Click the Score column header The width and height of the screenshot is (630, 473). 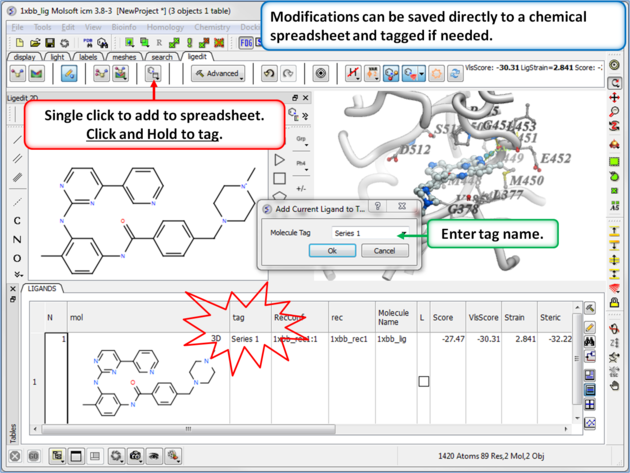tap(443, 317)
